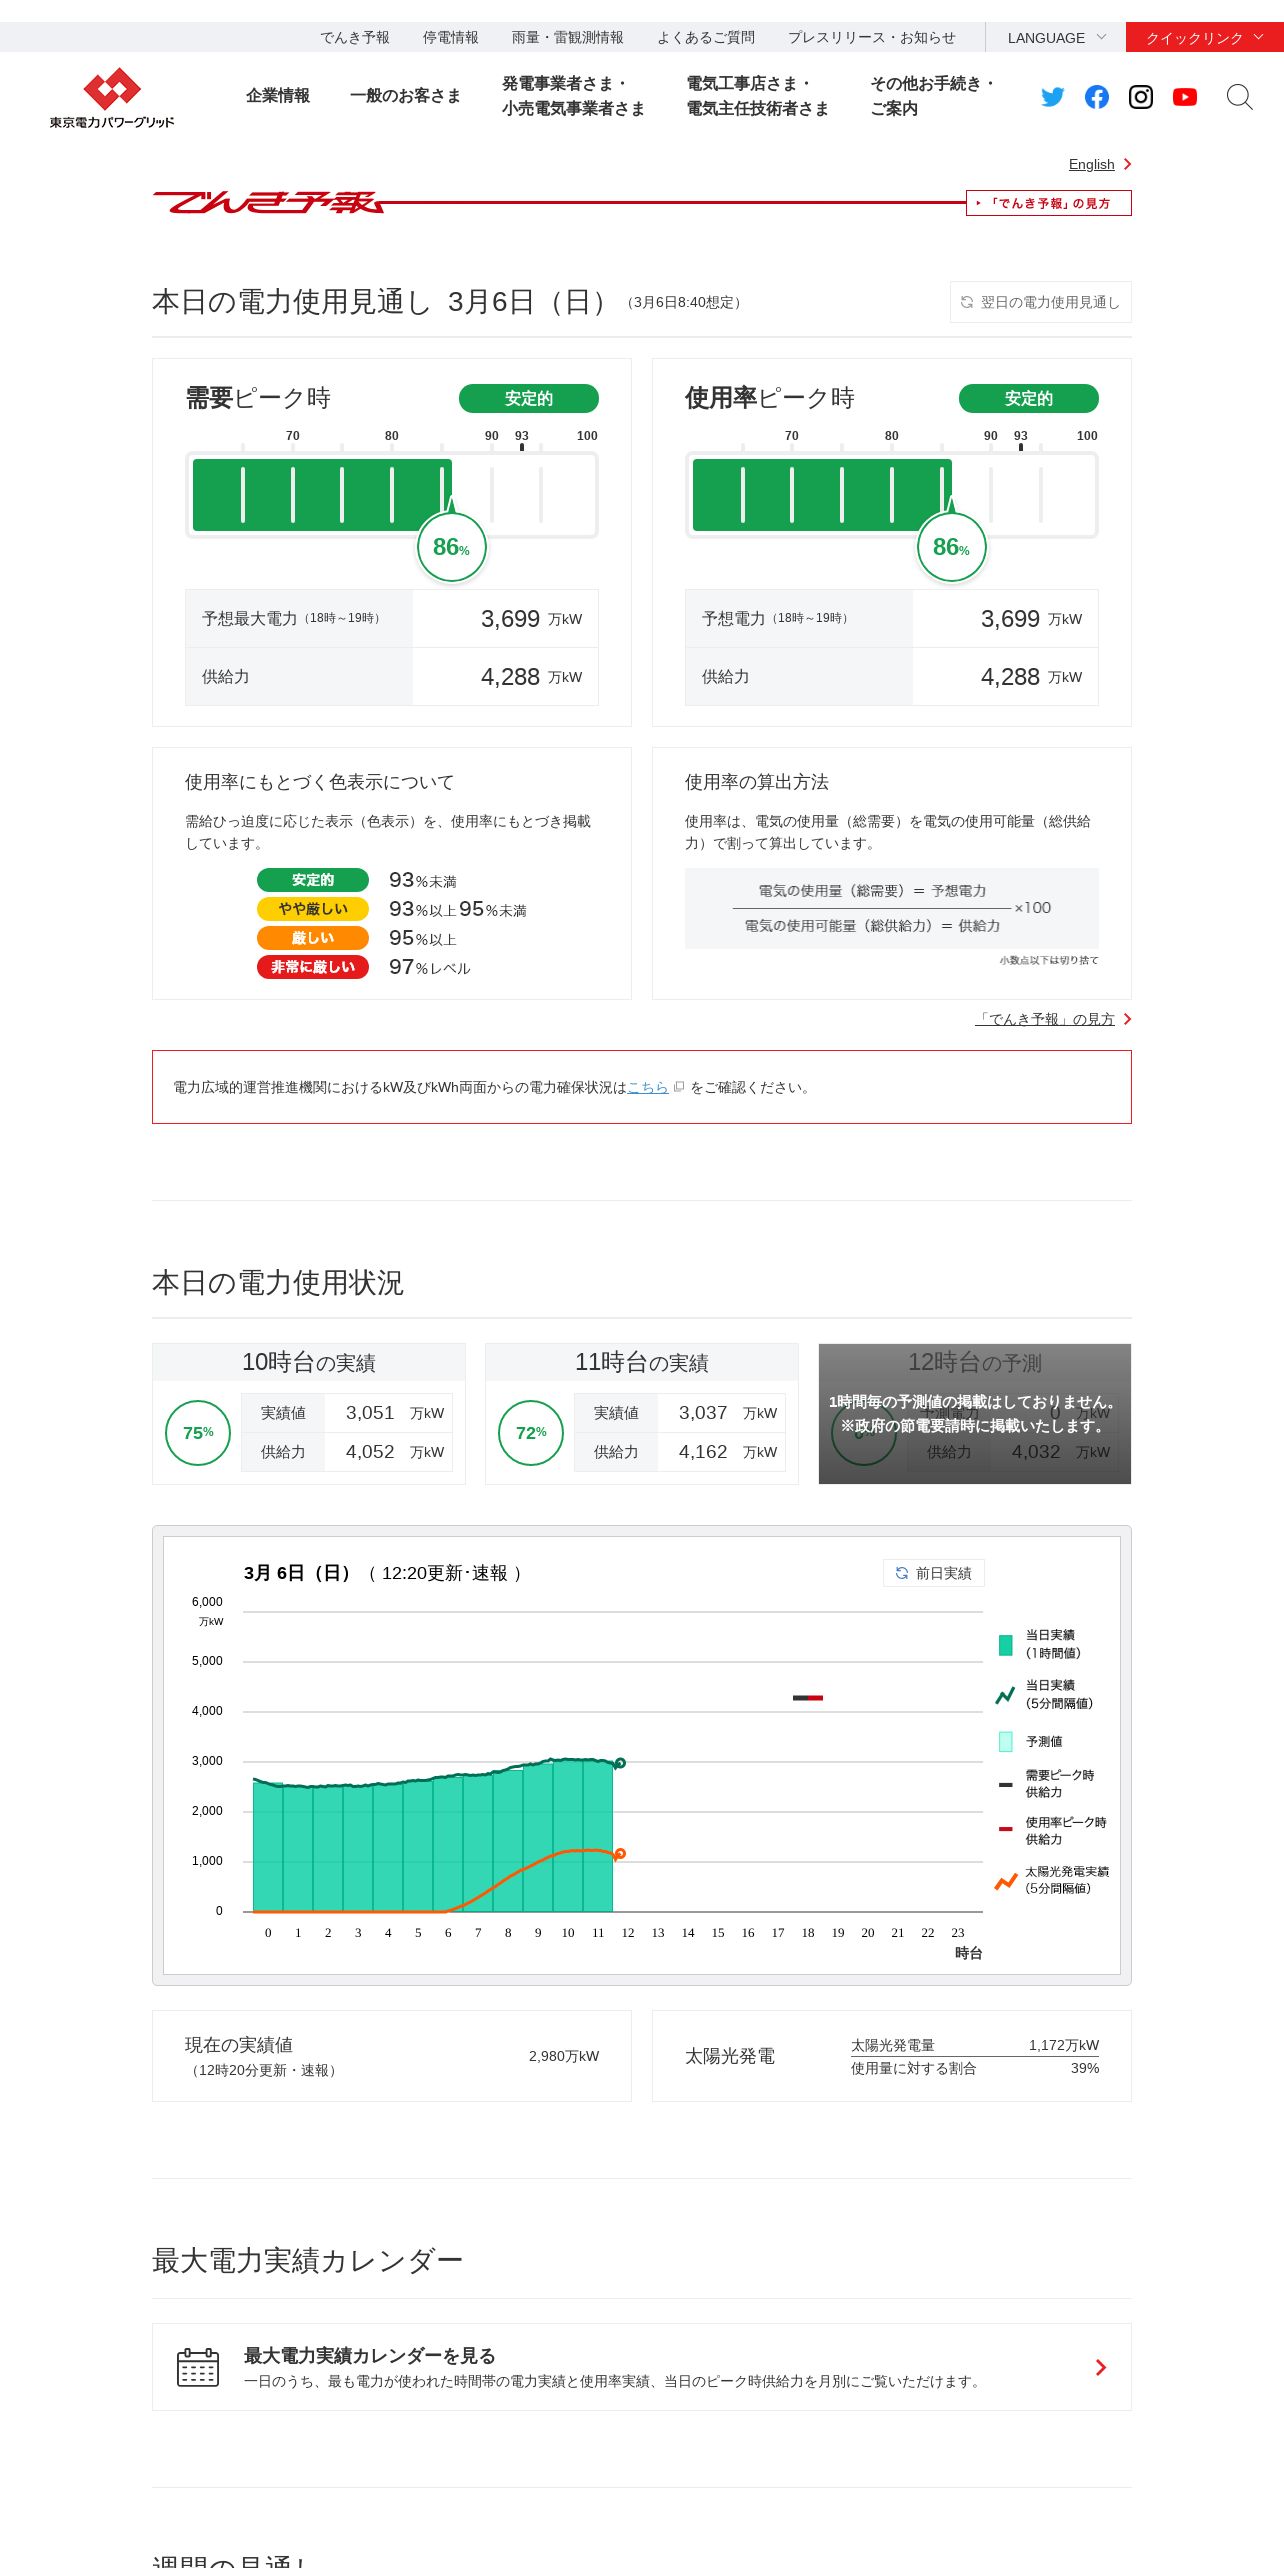Click 72% circle in 11時台の実績

coord(531,1433)
